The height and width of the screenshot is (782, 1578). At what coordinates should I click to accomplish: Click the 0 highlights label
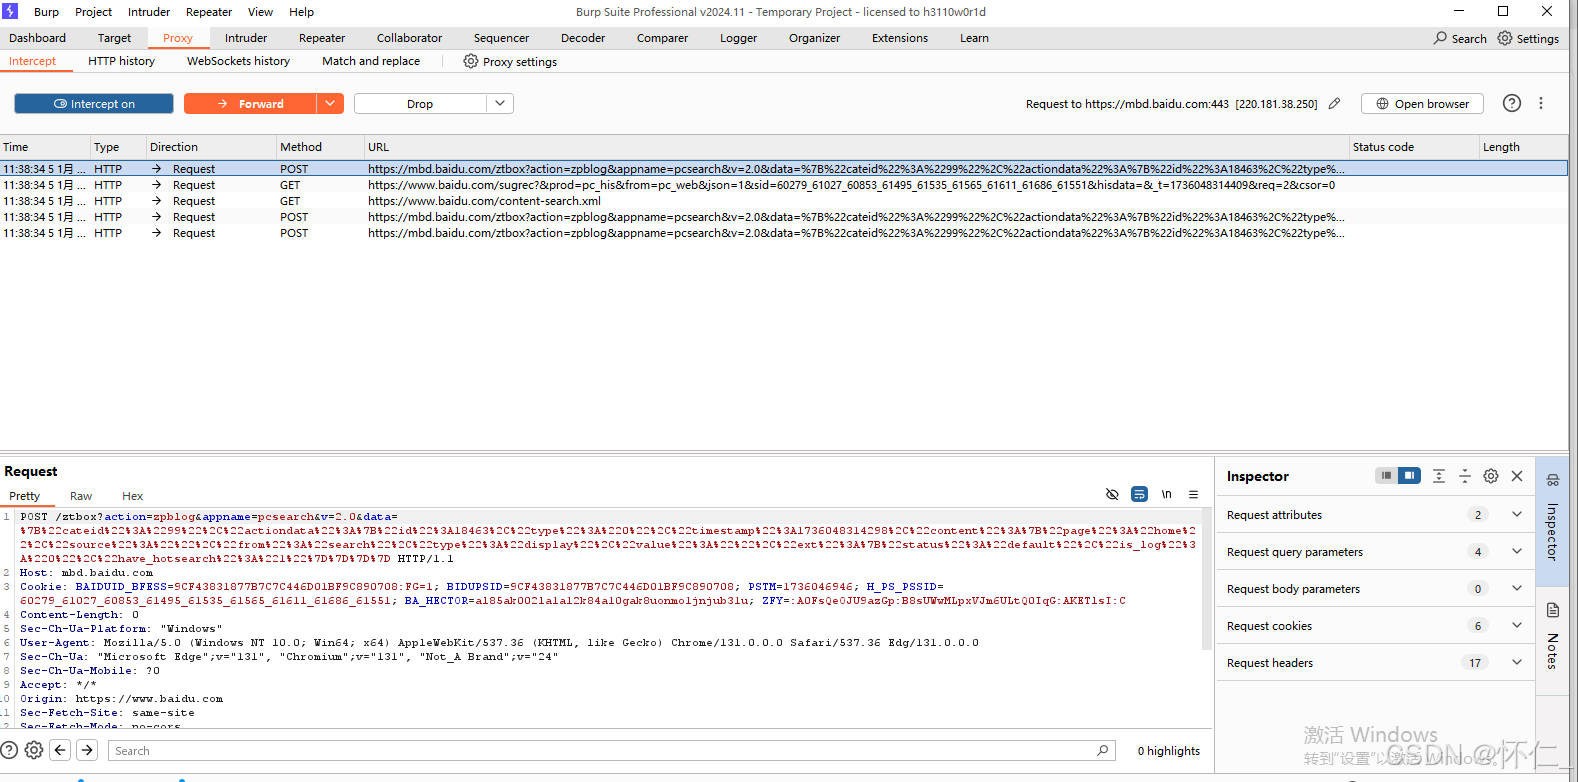click(1168, 751)
